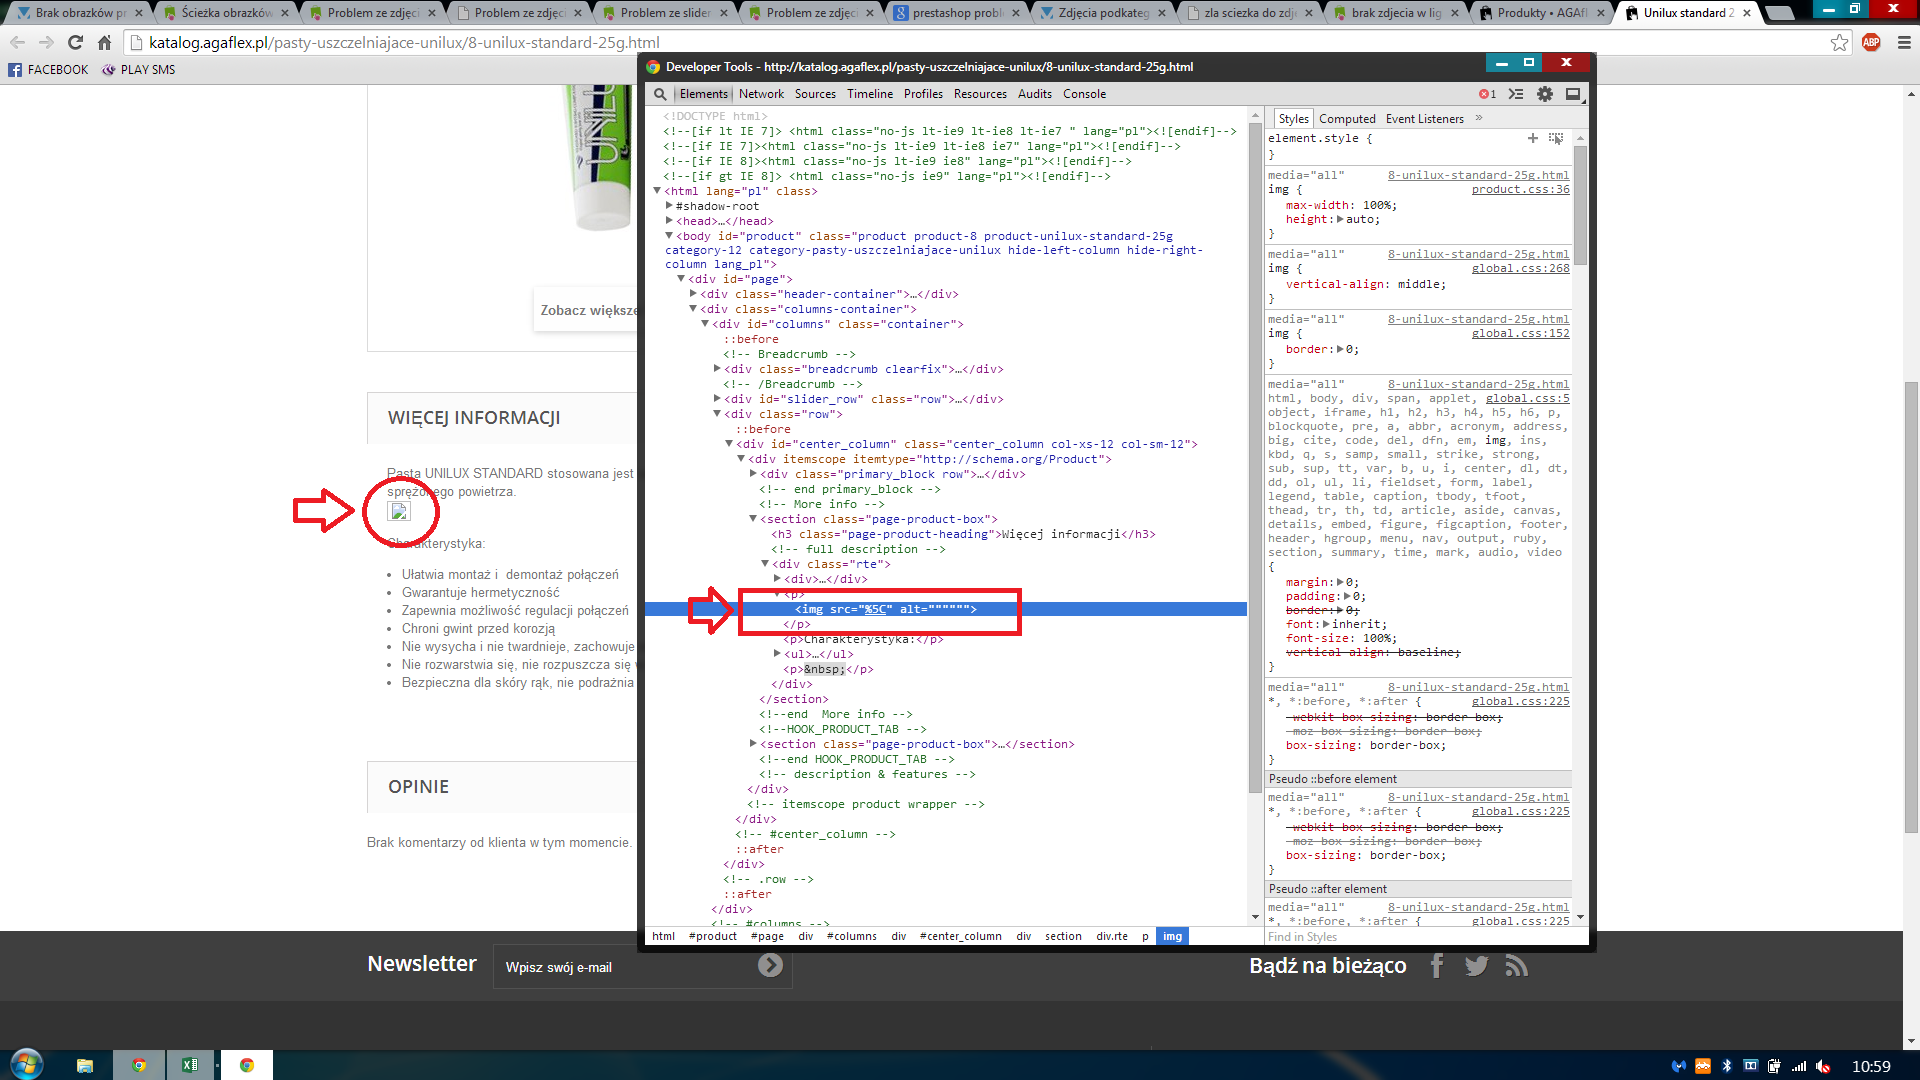Click the AdBlock Plus extension icon
This screenshot has width=1920, height=1080.
pos(1871,42)
